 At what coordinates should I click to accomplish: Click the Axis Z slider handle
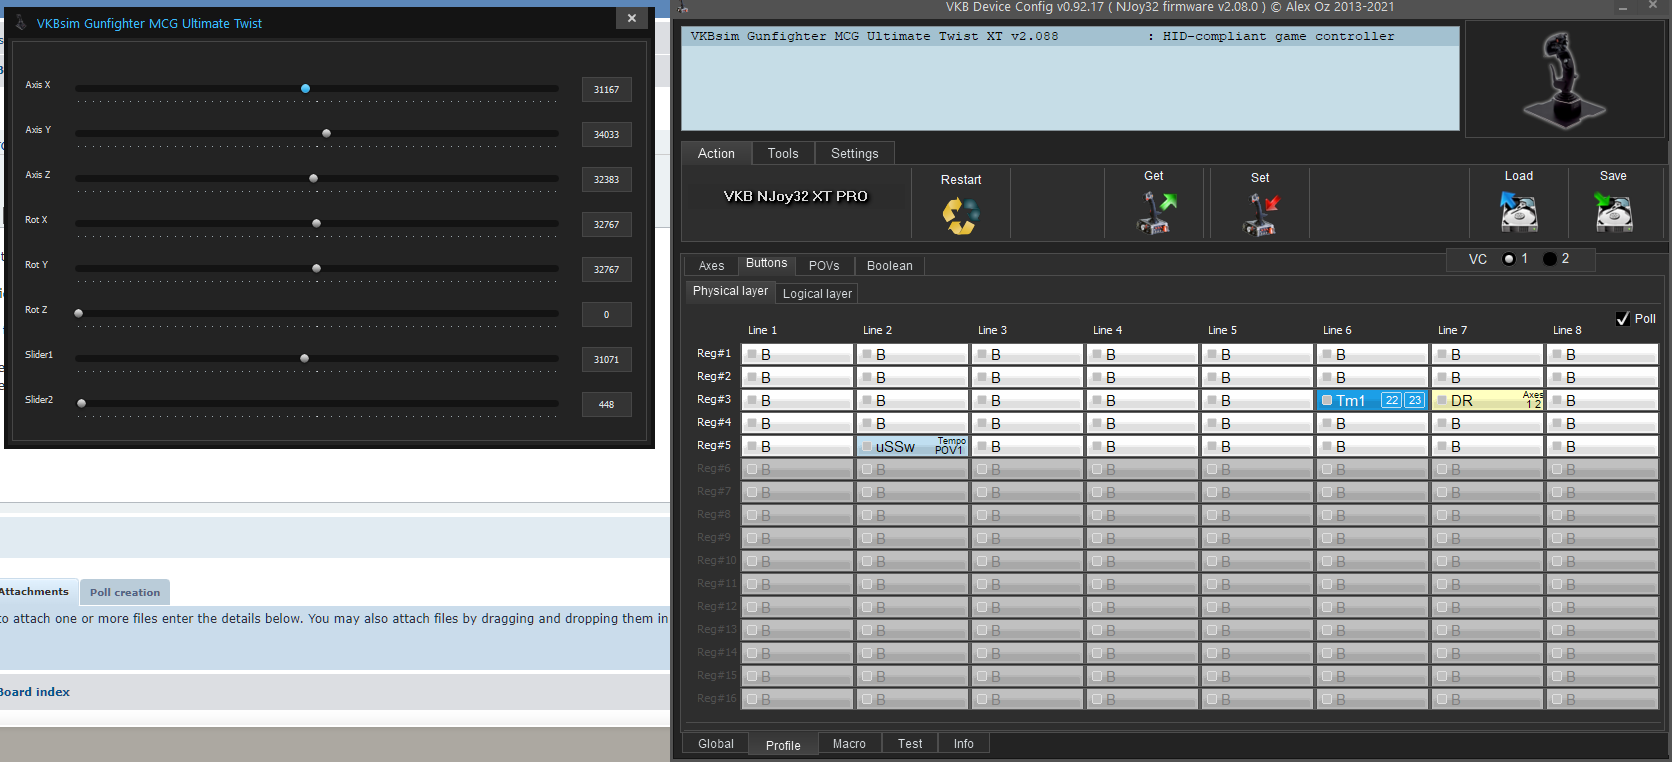pos(313,178)
